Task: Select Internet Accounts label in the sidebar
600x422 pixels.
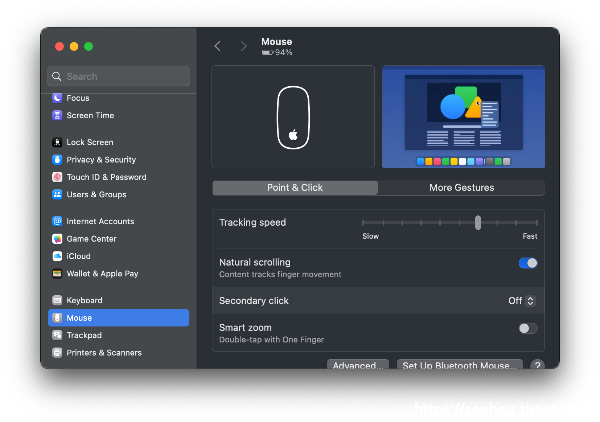Action: click(x=100, y=221)
